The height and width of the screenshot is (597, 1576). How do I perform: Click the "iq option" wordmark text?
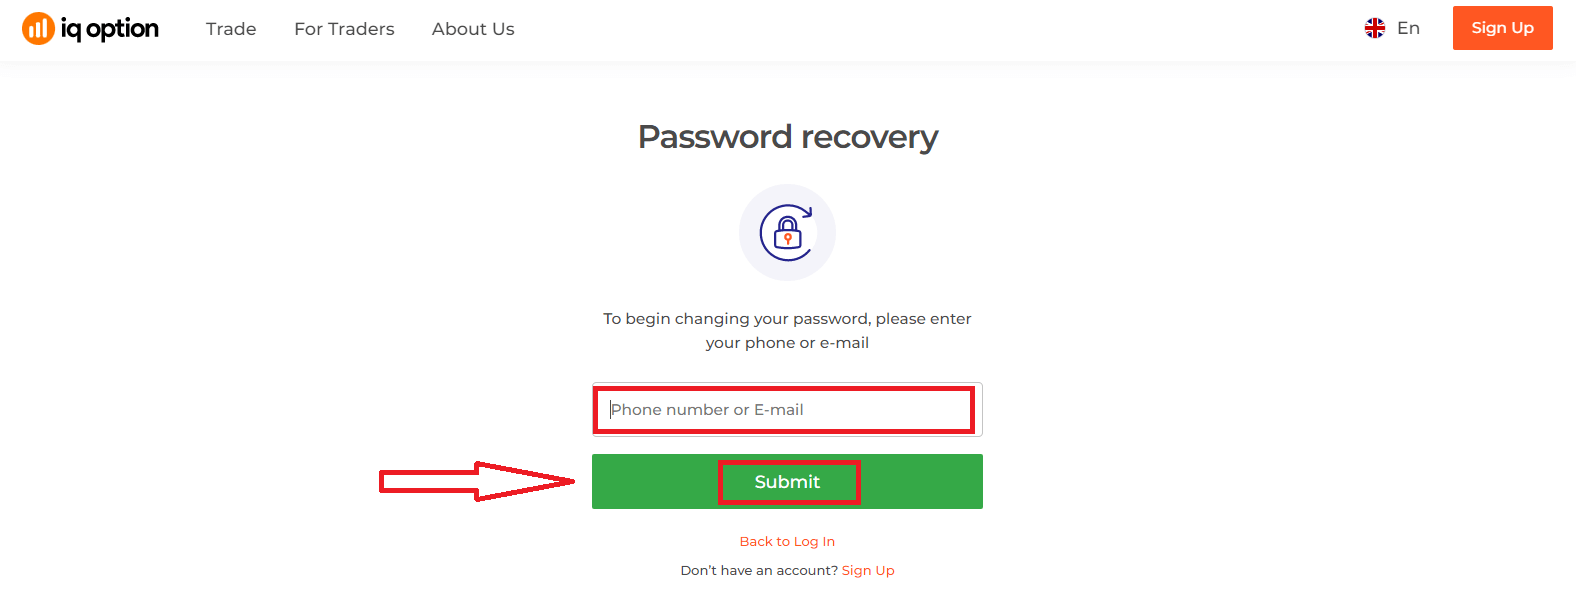tap(110, 29)
